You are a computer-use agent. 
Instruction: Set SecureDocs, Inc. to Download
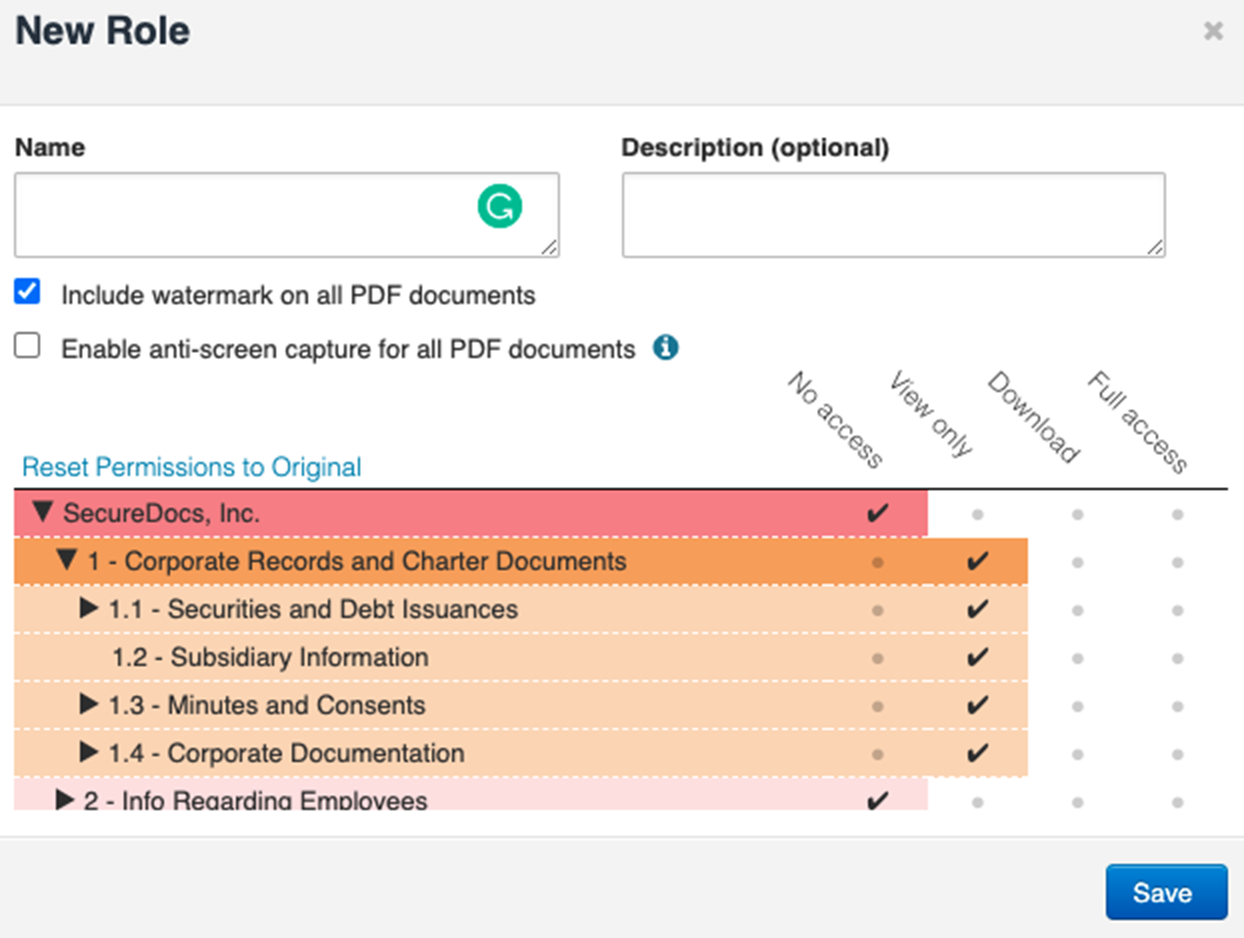pyautogui.click(x=1077, y=515)
